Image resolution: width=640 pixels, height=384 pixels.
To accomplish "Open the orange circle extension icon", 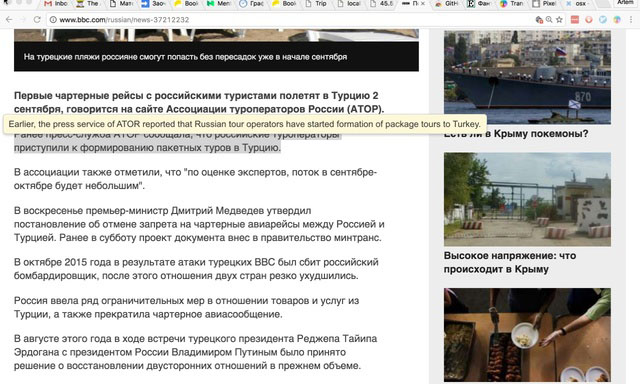I will pyautogui.click(x=589, y=20).
